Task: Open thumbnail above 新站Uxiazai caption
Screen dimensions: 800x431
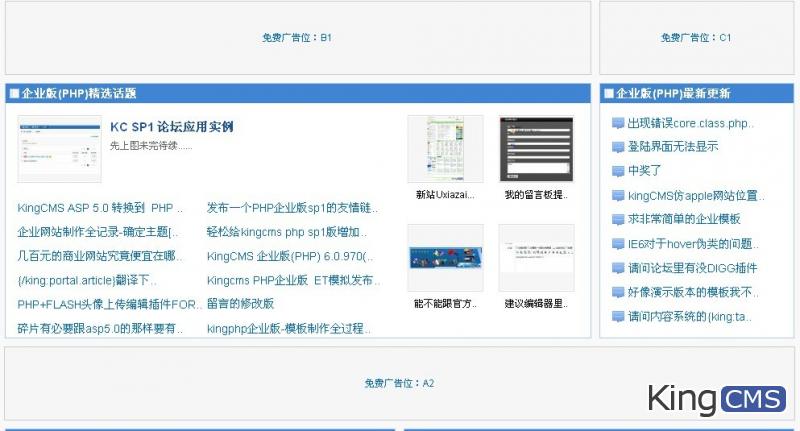Action: coord(445,149)
